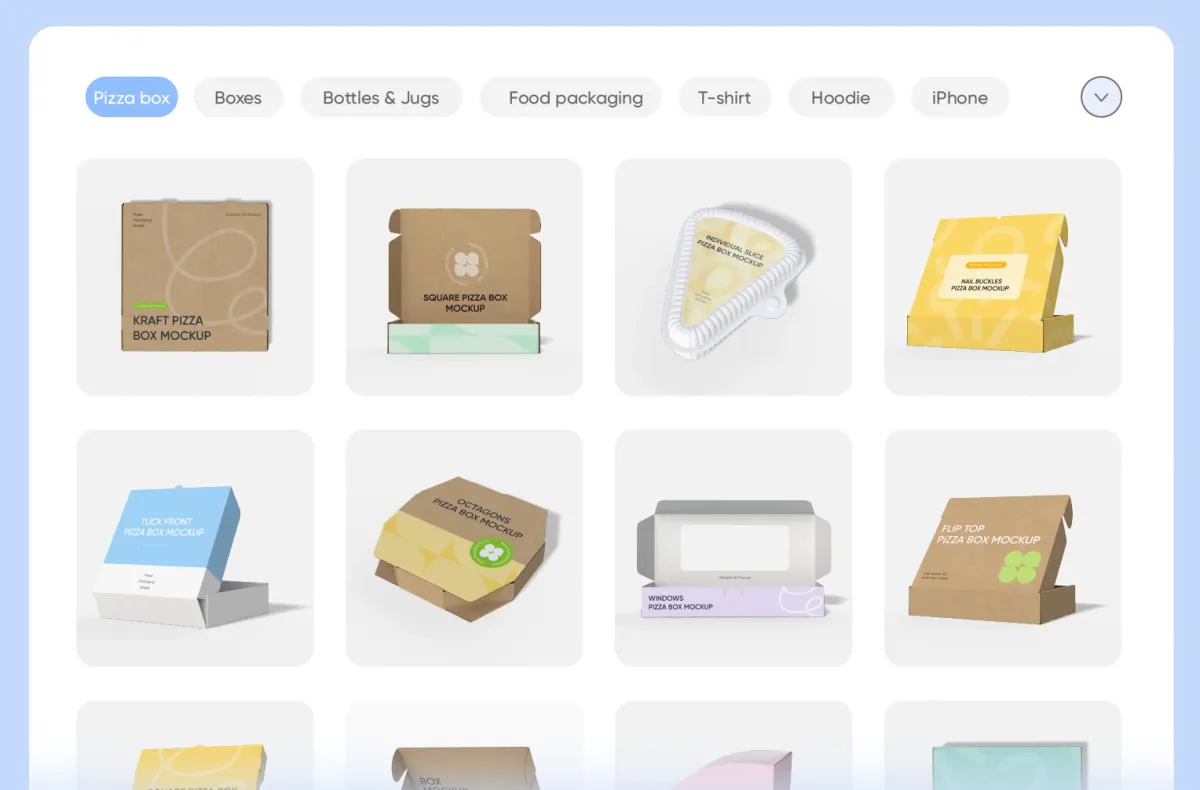
Task: Expand more categories with chevron button
Action: [x=1101, y=98]
